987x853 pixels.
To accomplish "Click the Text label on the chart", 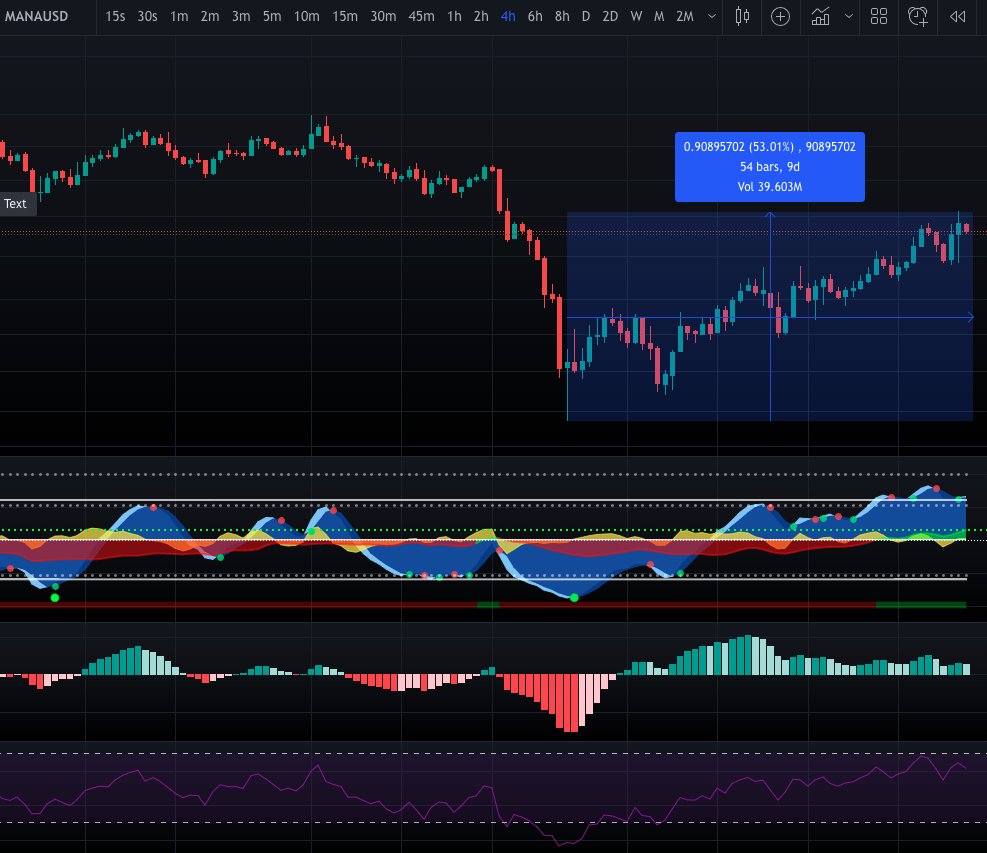I will (15, 203).
